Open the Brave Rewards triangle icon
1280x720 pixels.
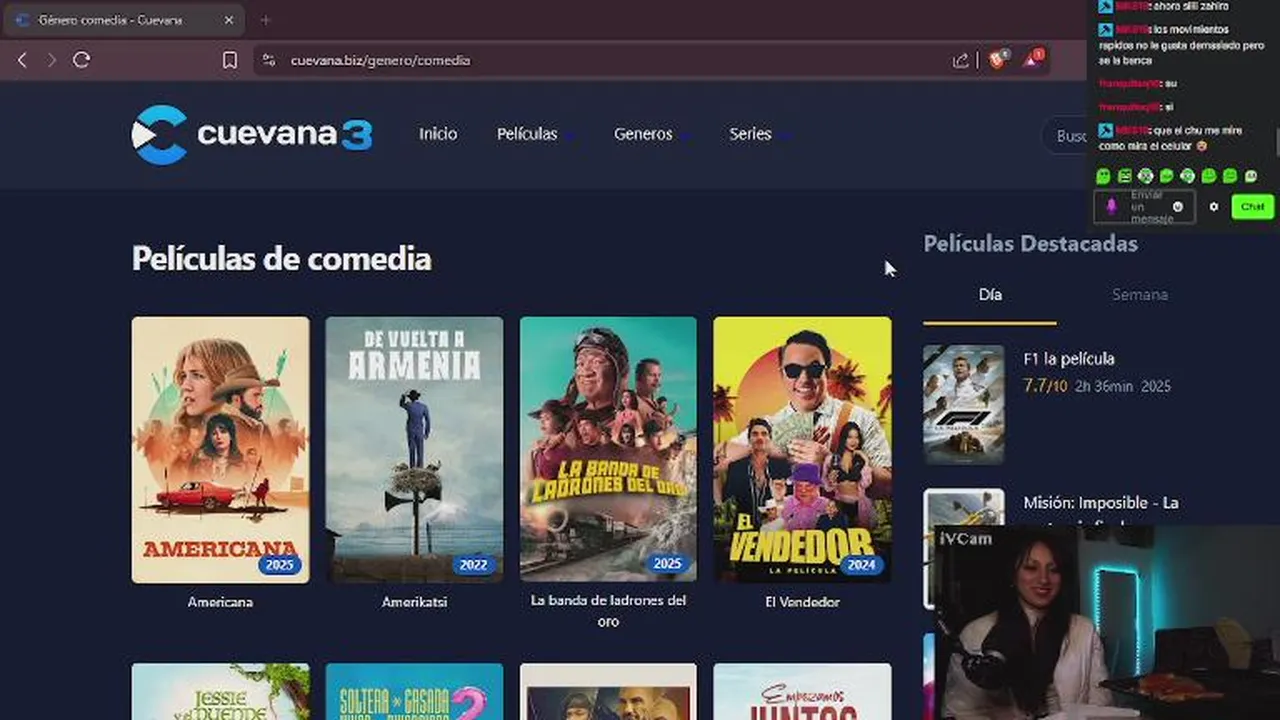point(1032,59)
